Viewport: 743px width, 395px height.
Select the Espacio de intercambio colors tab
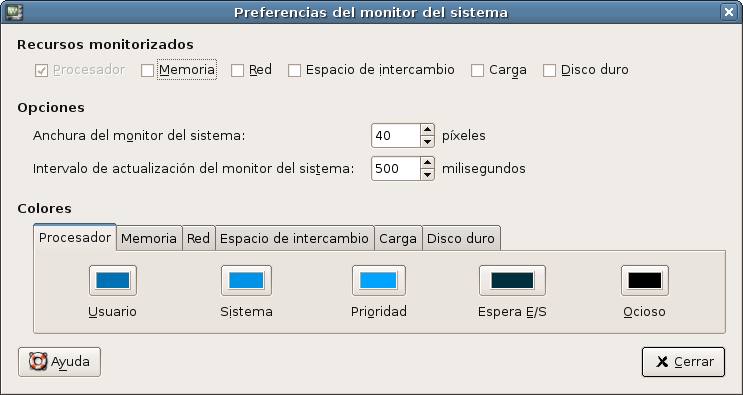[295, 238]
